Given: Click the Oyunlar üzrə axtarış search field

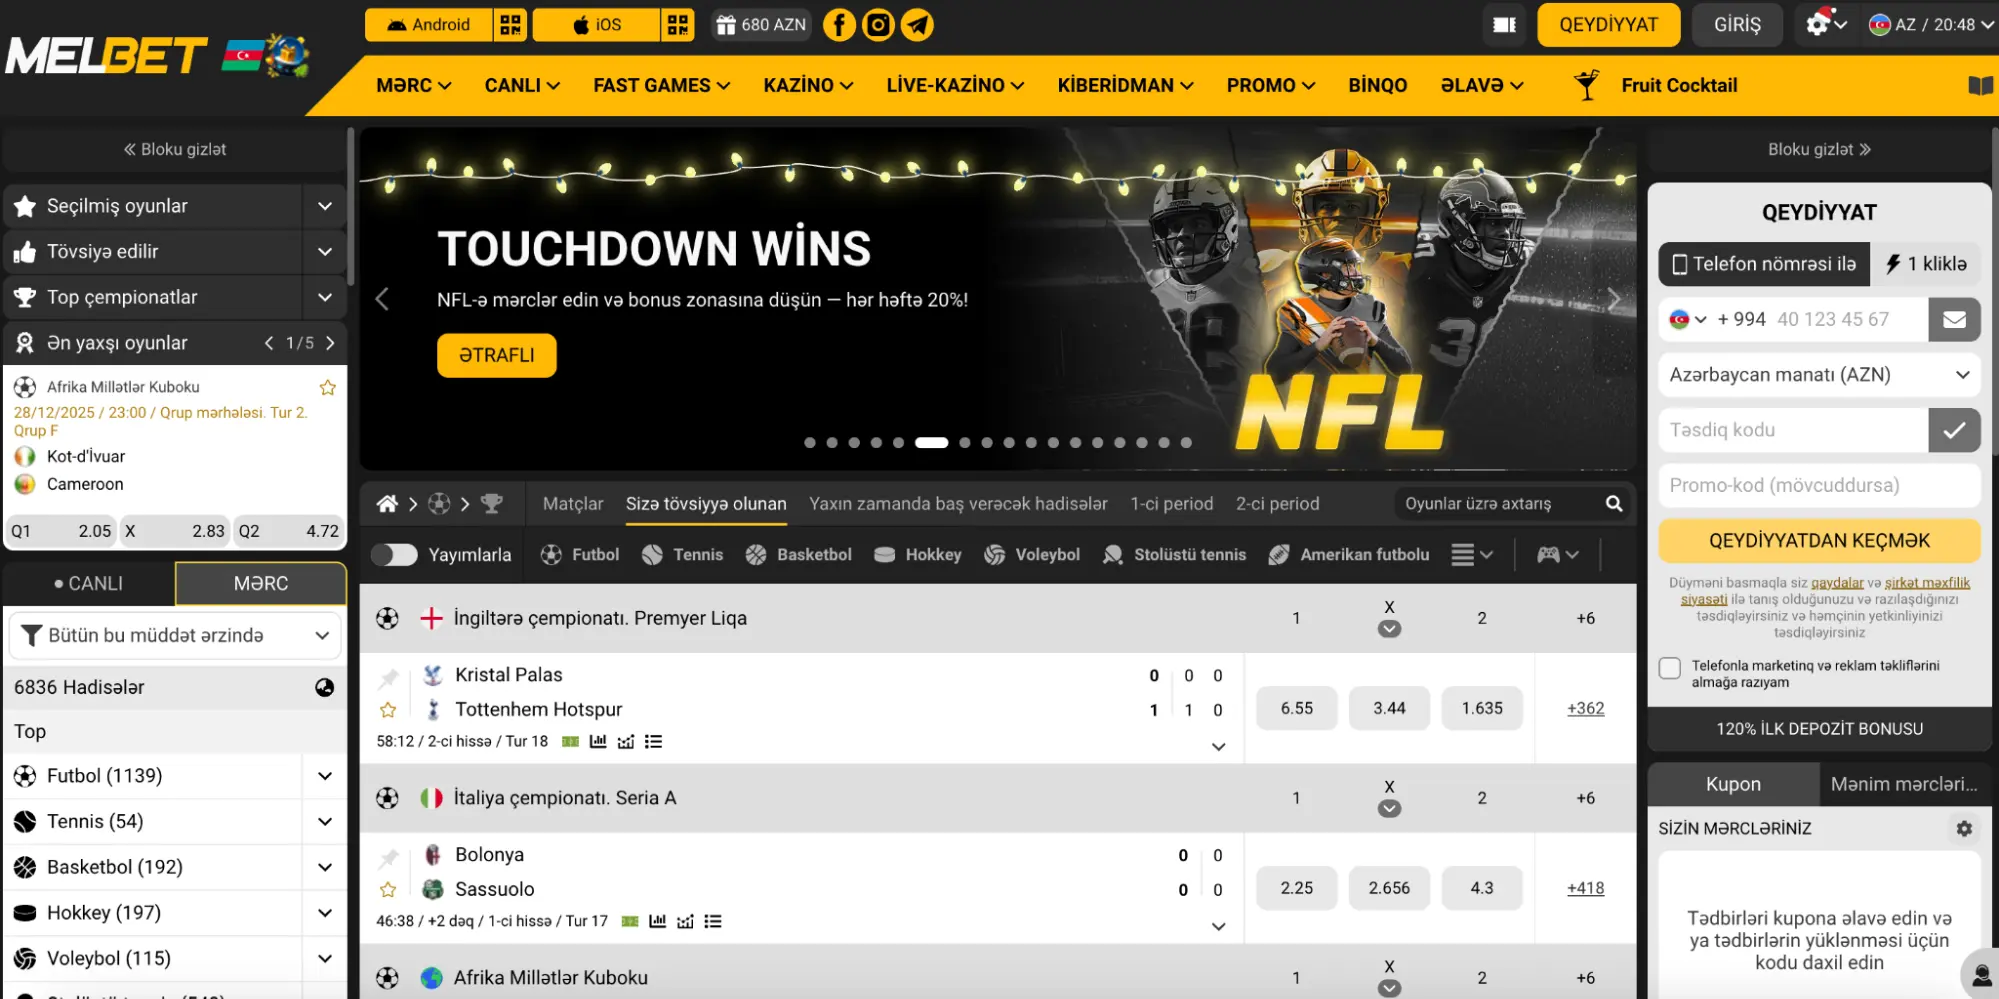Looking at the screenshot, I should coord(1495,504).
